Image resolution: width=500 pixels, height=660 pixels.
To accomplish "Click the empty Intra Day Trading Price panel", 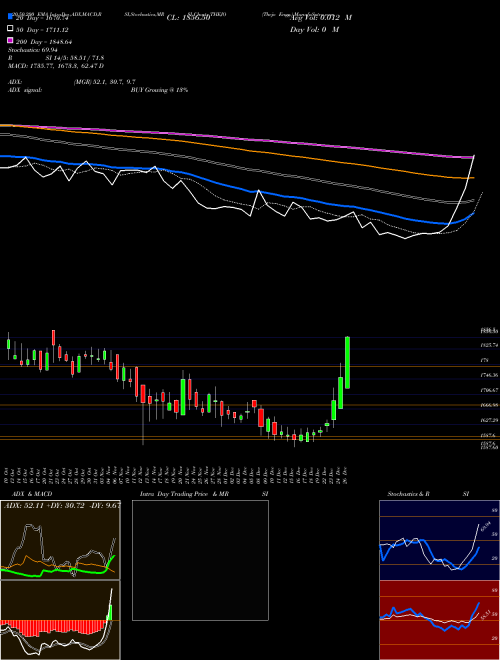I will point(200,560).
